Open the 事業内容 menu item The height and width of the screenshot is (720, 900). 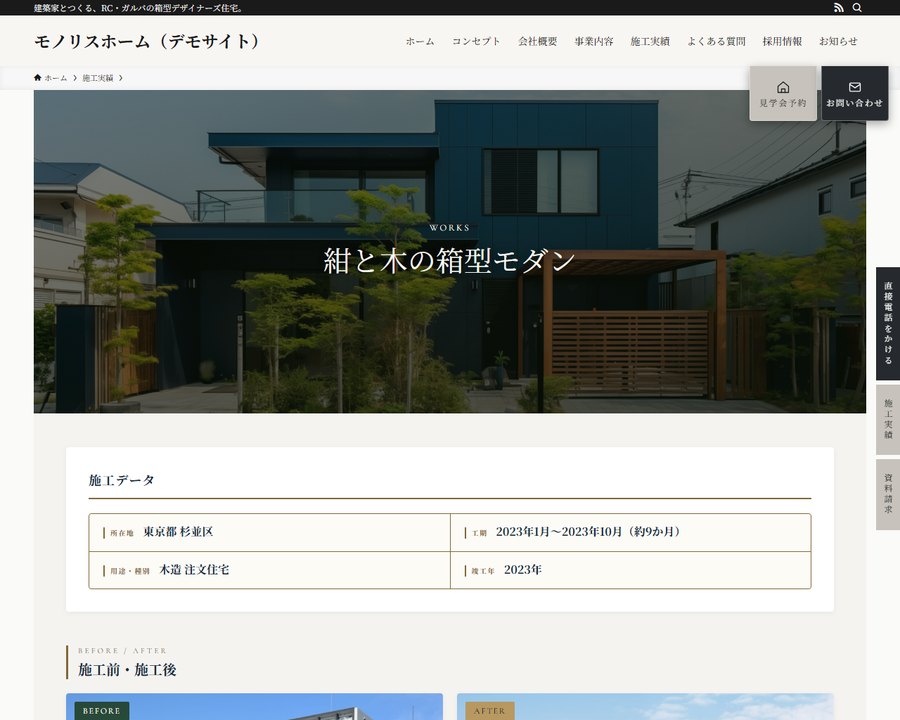pyautogui.click(x=594, y=41)
